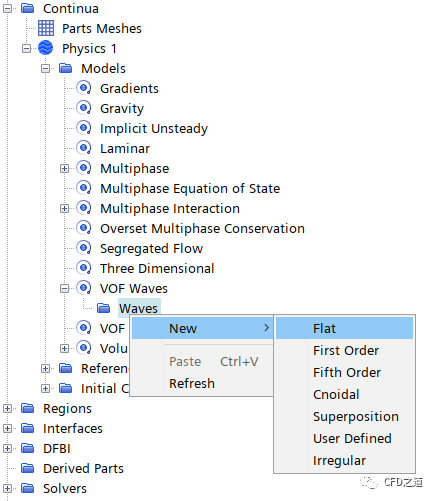Click the Waves folder icon

103,308
